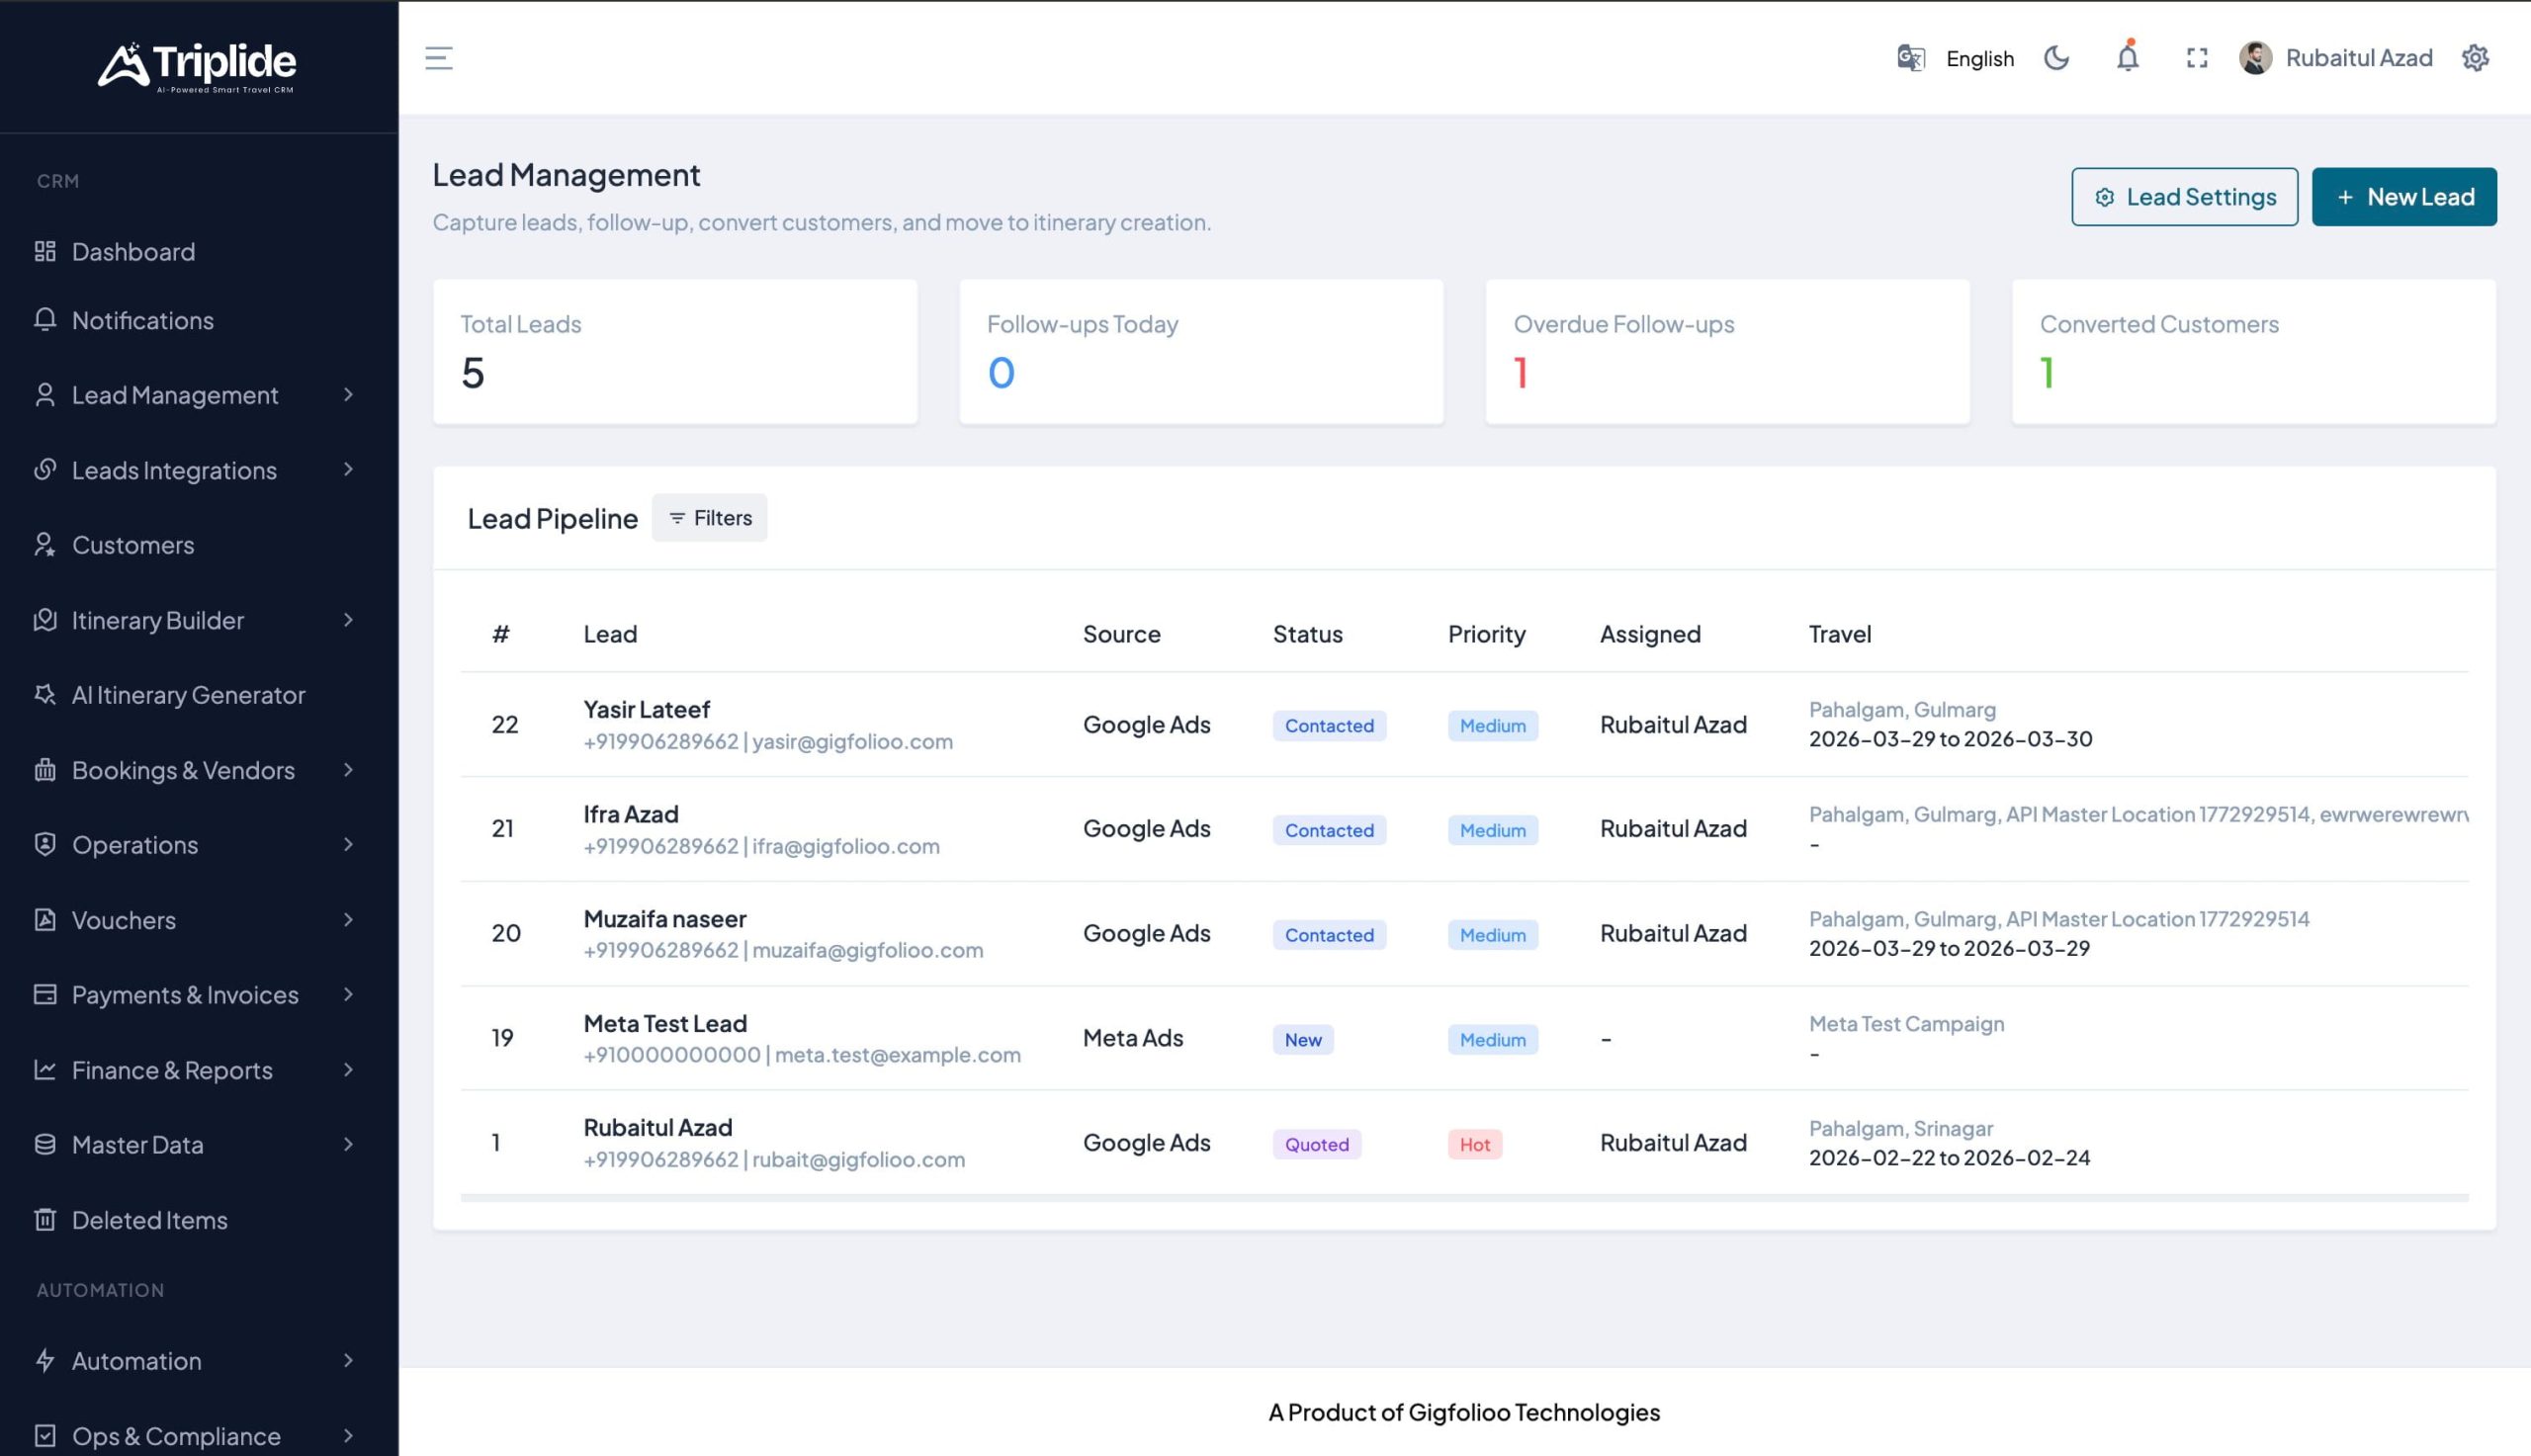
Task: Open the language translate icon
Action: click(1910, 58)
